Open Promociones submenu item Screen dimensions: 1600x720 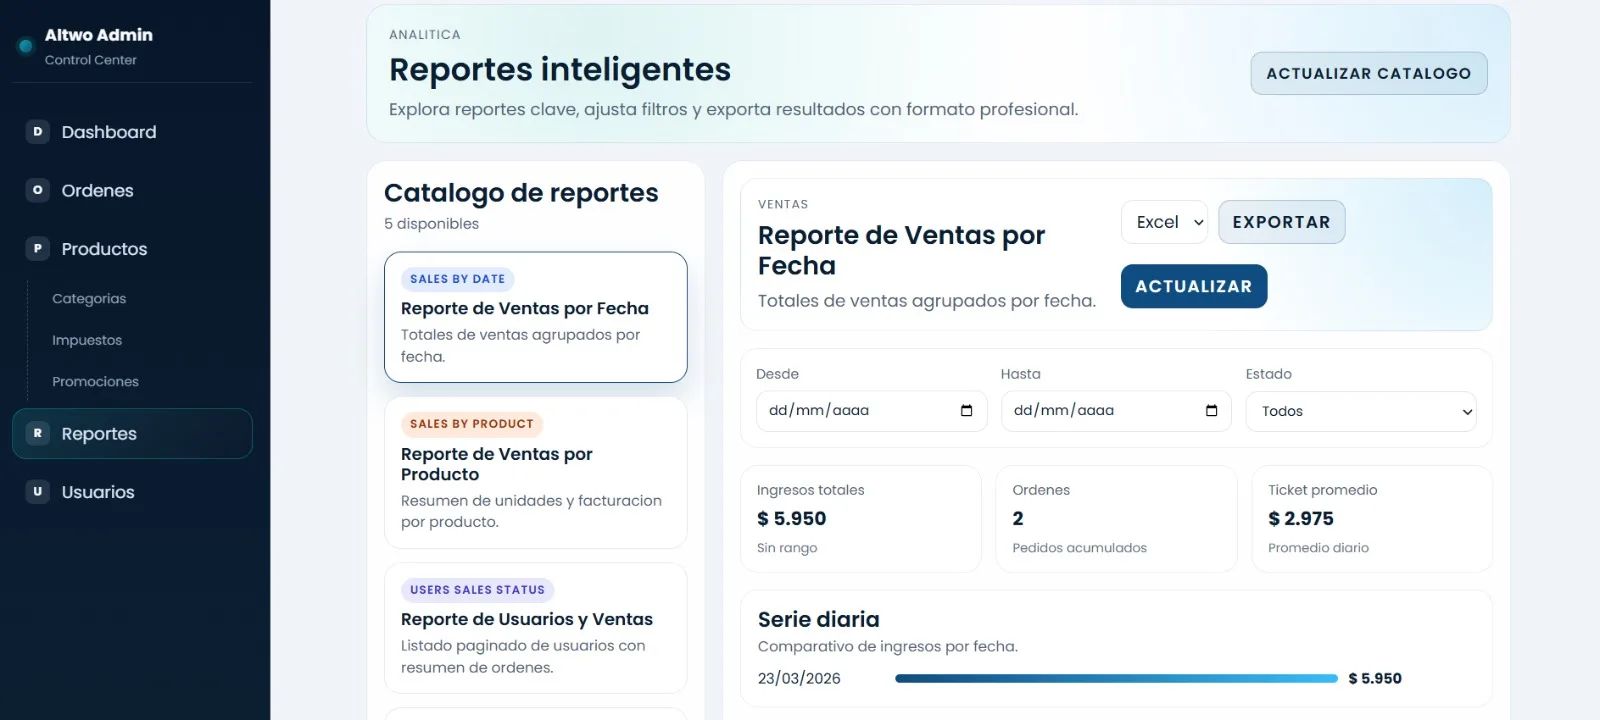coord(95,381)
